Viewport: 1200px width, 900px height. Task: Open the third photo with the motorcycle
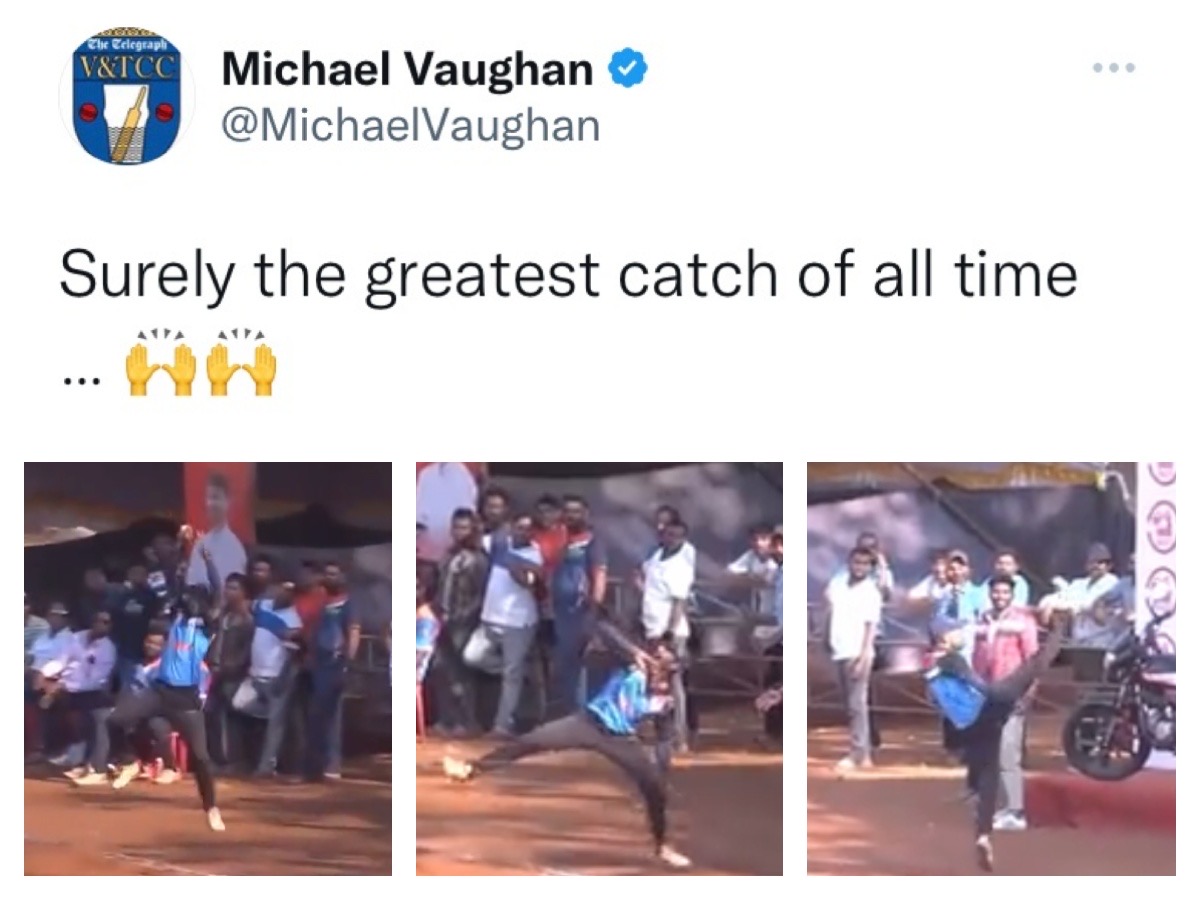991,668
